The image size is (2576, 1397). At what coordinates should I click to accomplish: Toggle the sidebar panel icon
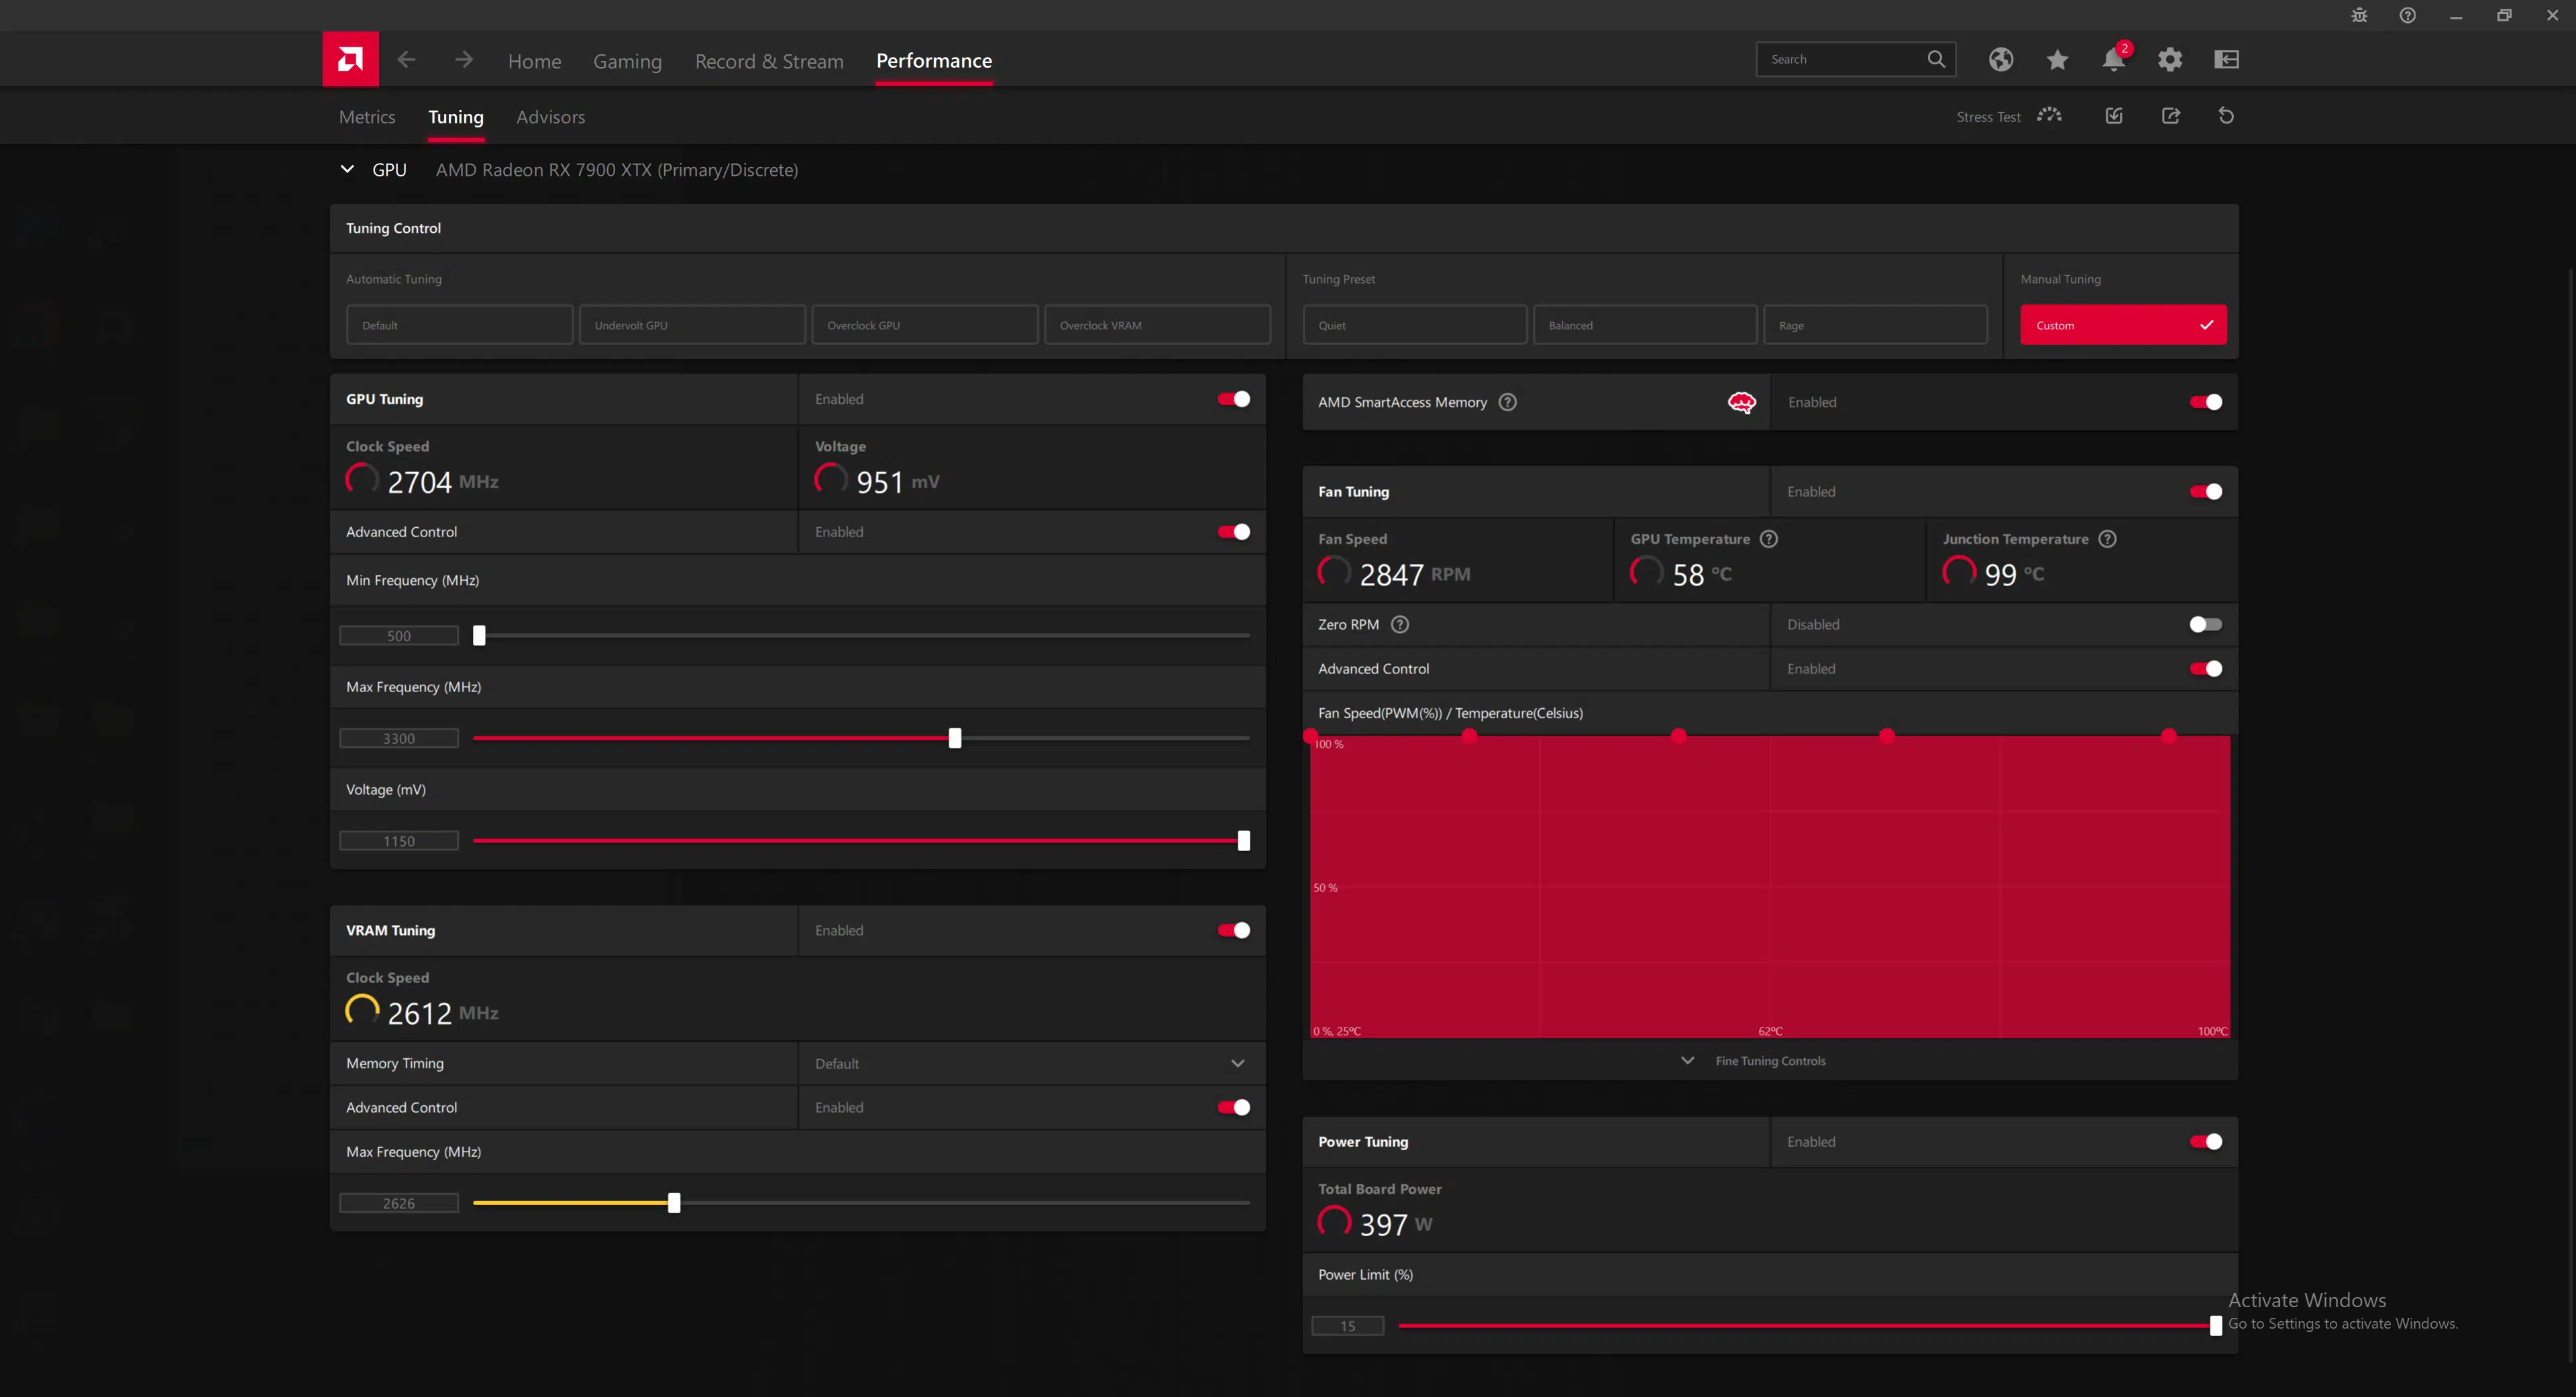(2226, 60)
